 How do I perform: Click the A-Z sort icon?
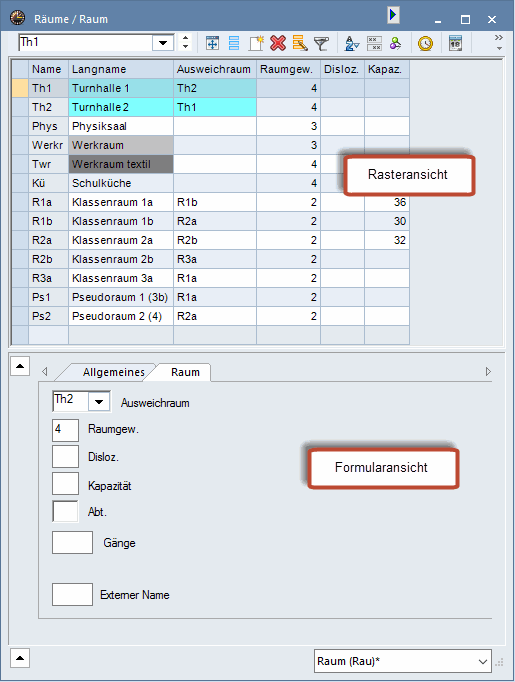click(351, 43)
